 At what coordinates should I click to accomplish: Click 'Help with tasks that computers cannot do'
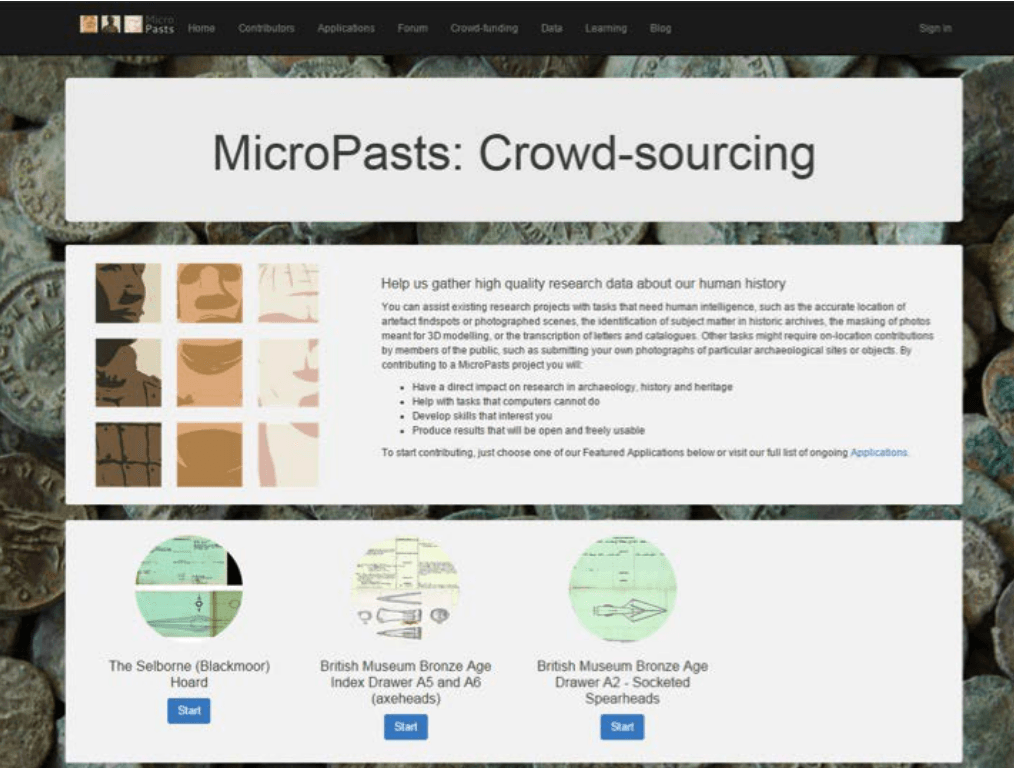(x=506, y=401)
